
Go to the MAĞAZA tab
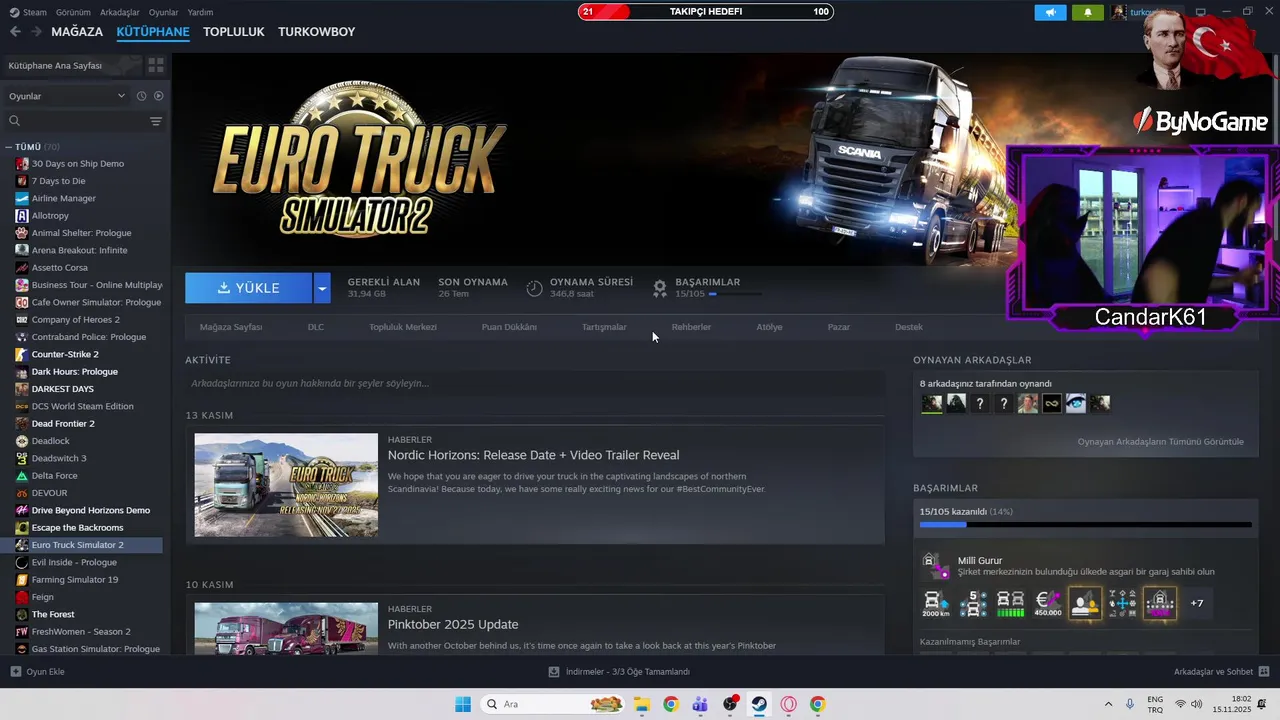point(77,31)
